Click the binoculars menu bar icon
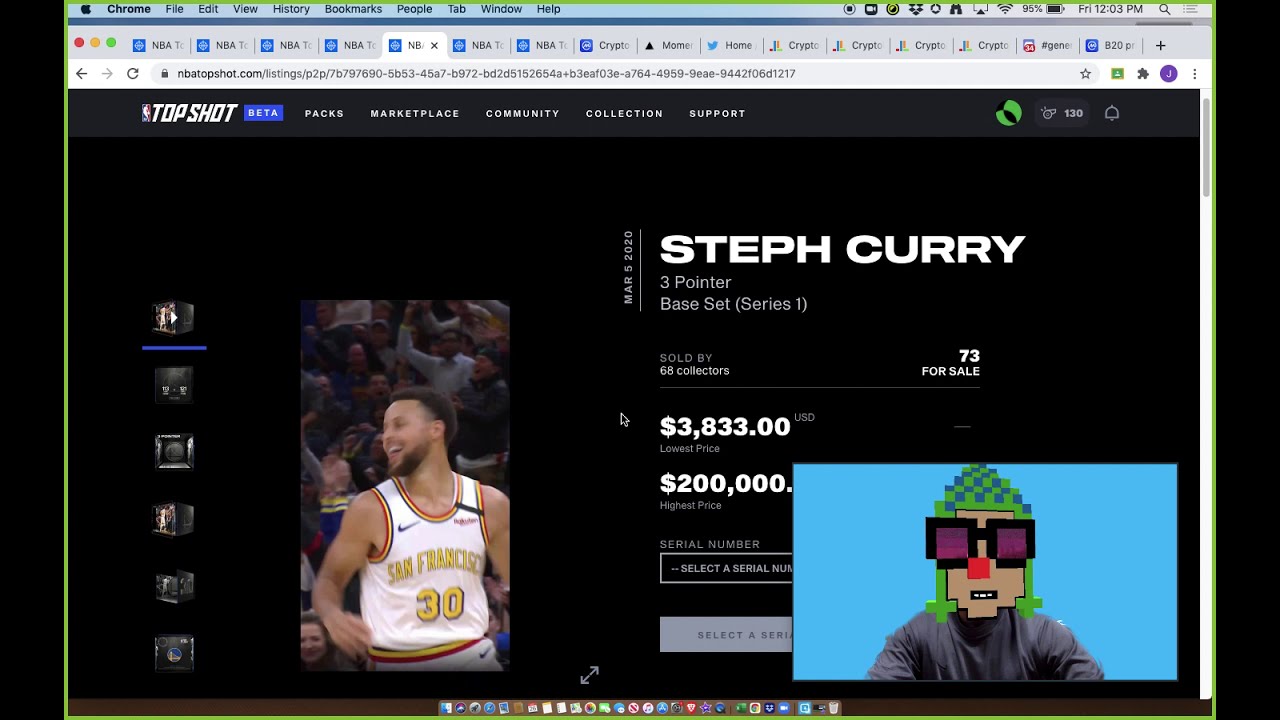1280x720 pixels. tap(955, 9)
